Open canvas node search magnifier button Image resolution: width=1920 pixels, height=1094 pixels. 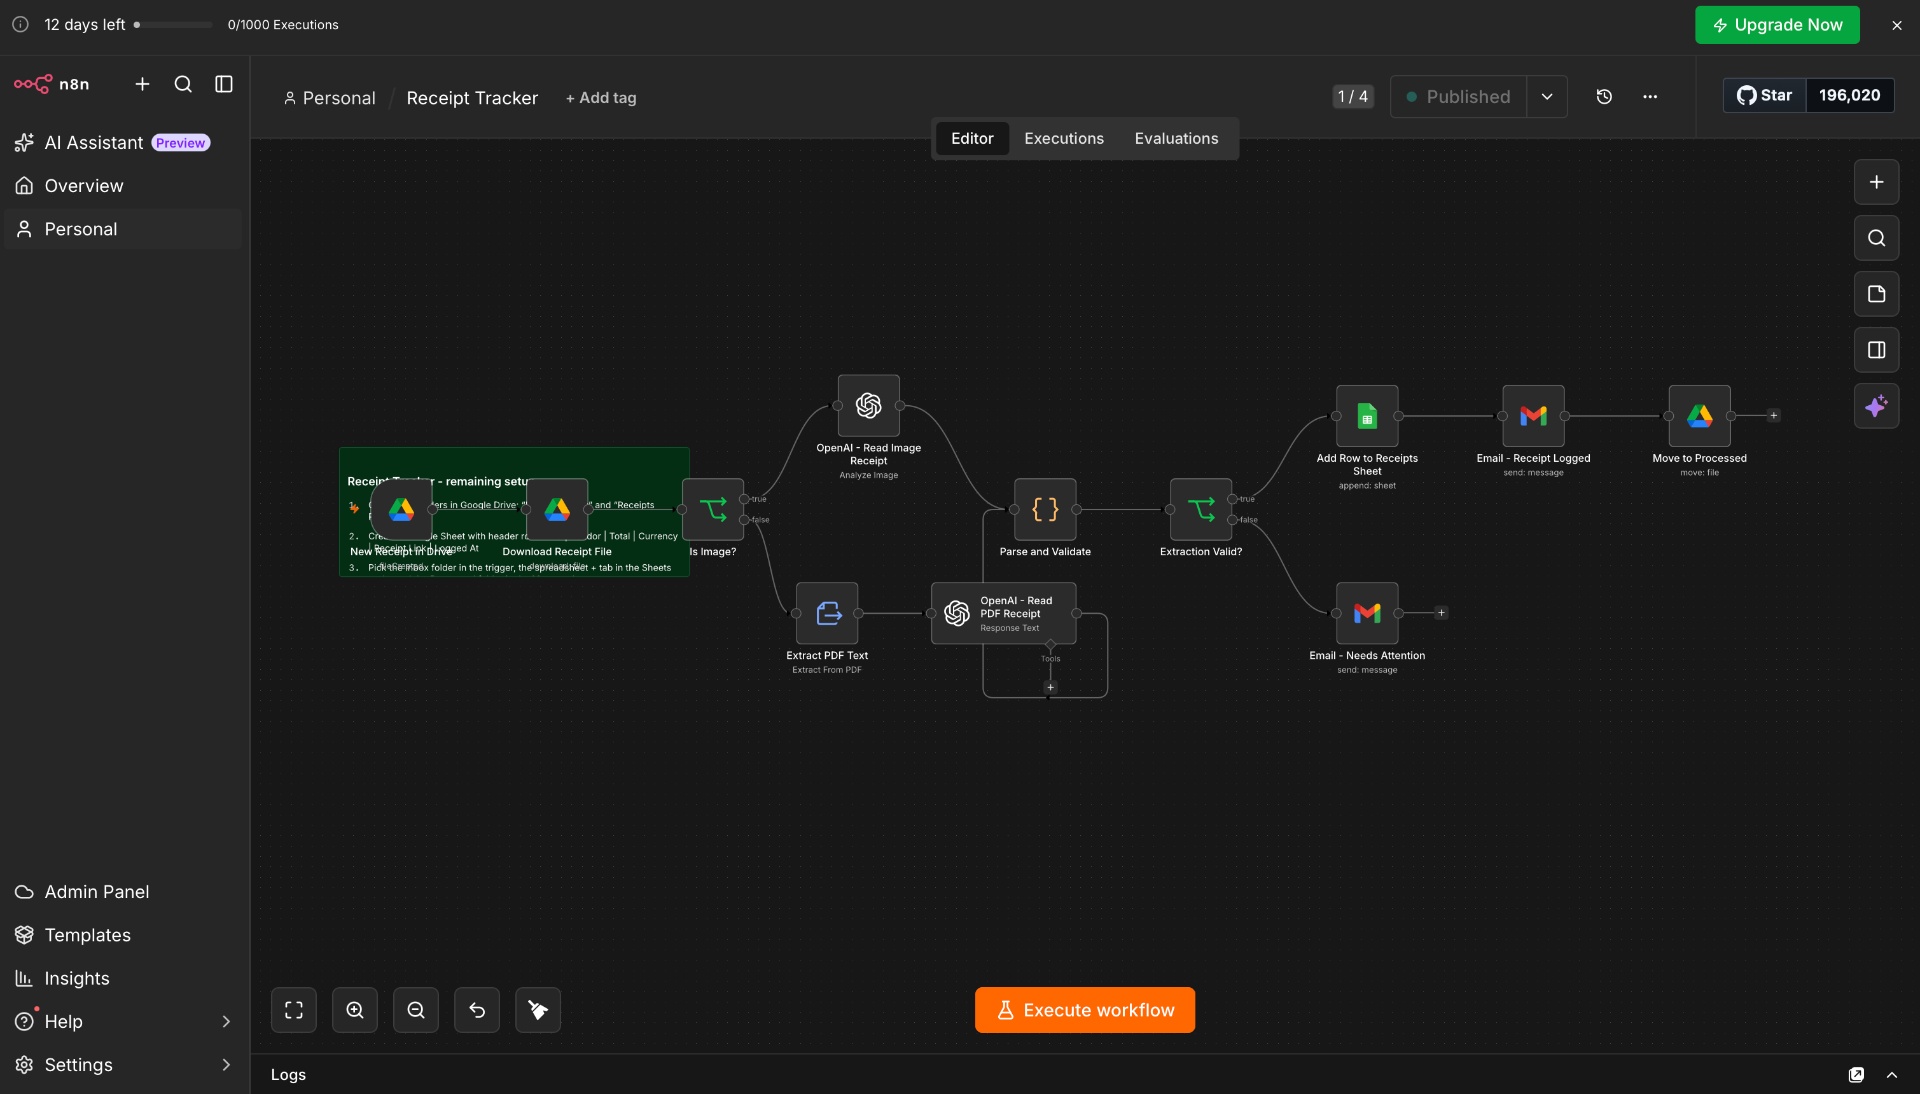click(1877, 238)
